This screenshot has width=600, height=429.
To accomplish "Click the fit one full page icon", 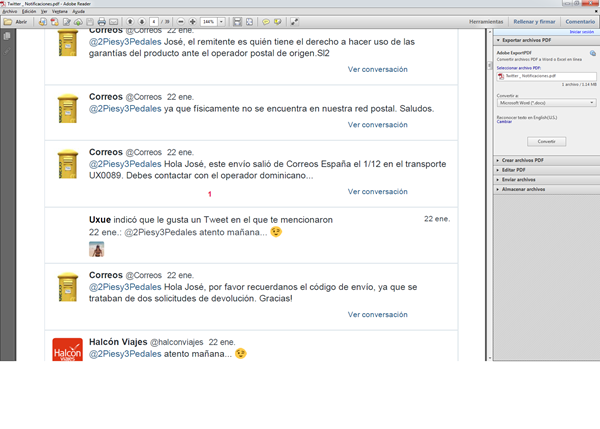I will pos(249,22).
